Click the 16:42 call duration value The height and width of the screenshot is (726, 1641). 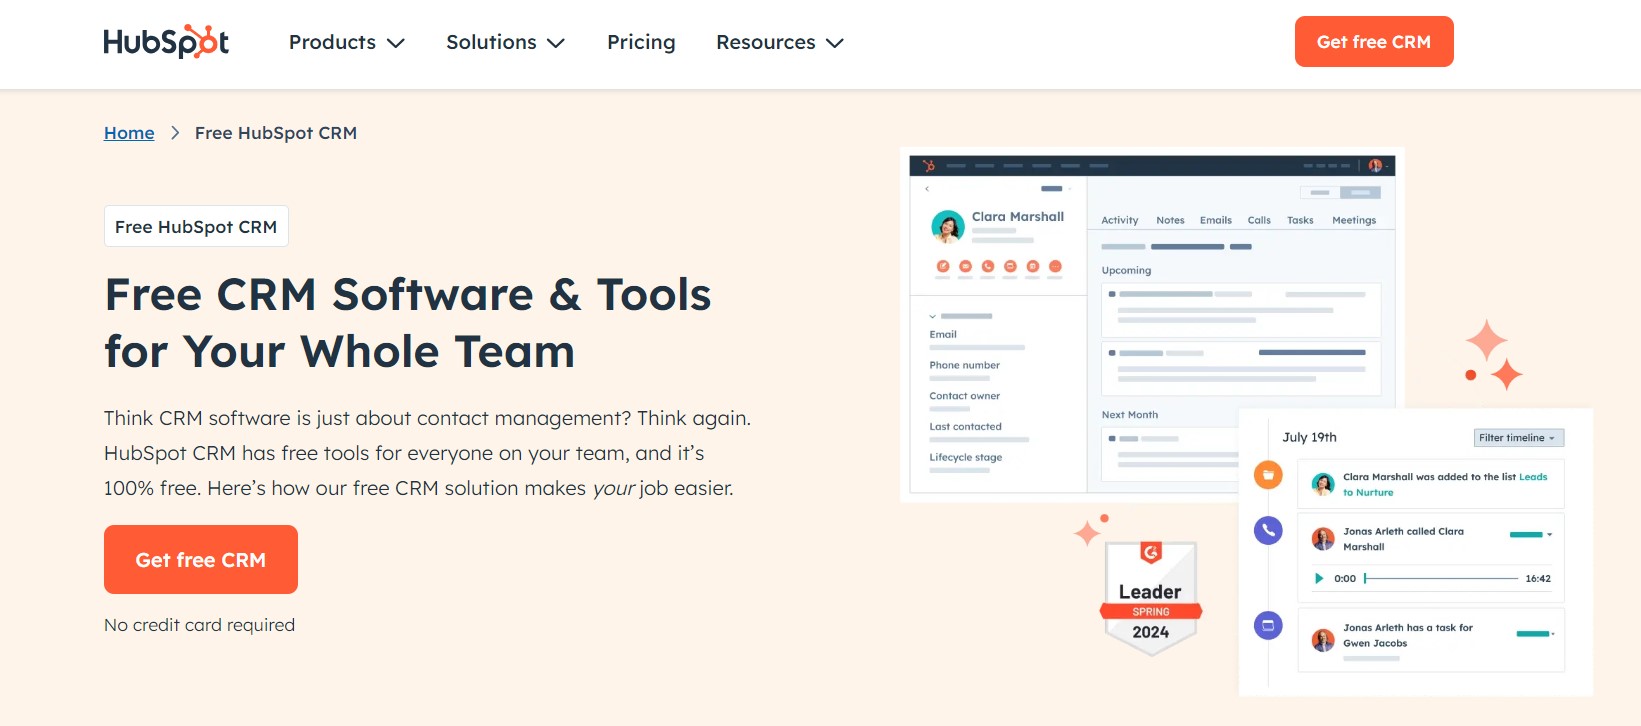[1538, 578]
